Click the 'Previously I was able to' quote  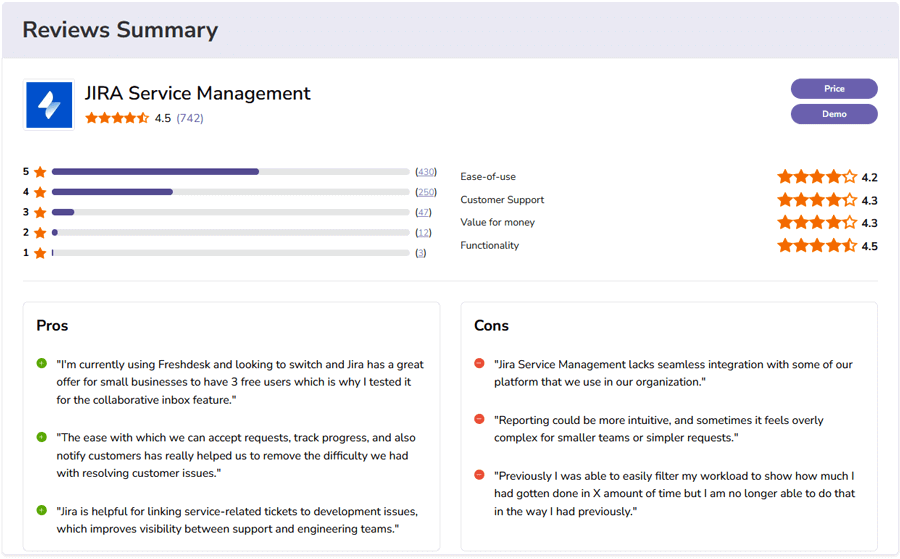click(674, 494)
